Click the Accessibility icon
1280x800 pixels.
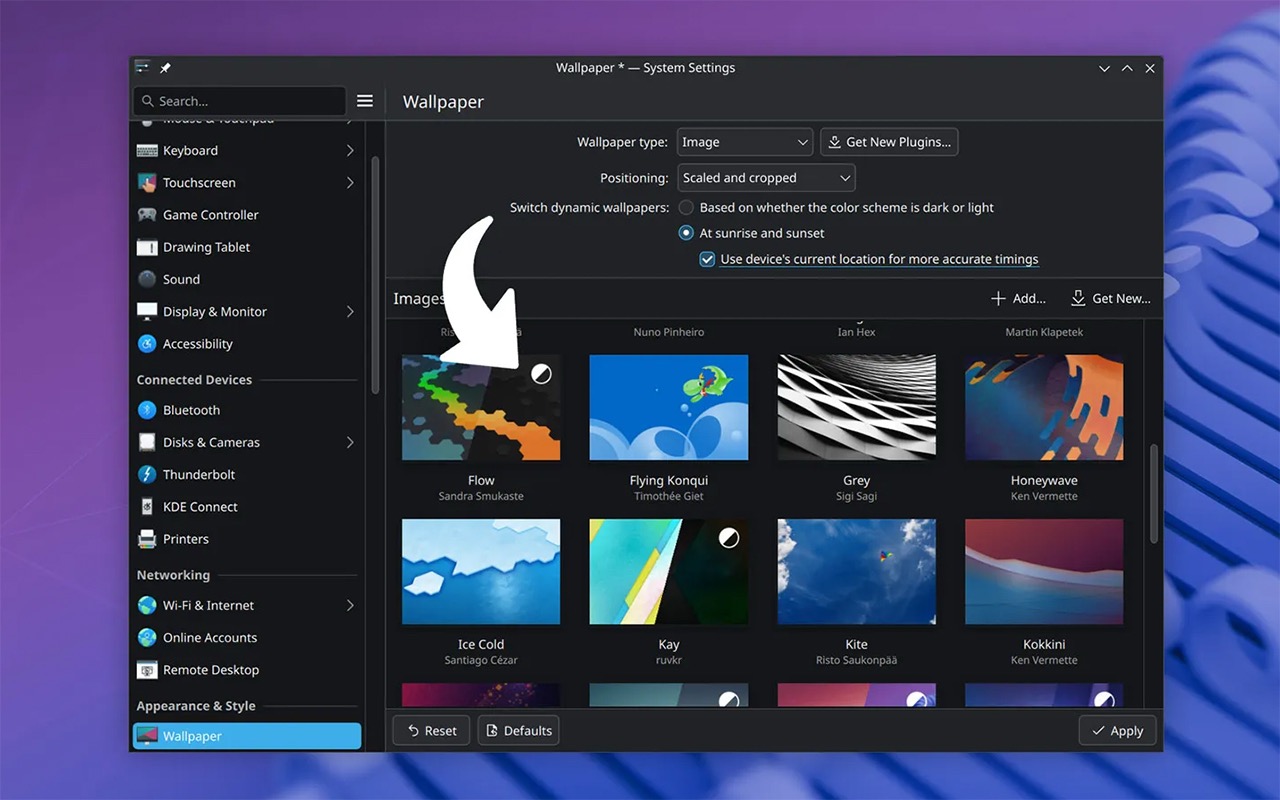click(147, 344)
